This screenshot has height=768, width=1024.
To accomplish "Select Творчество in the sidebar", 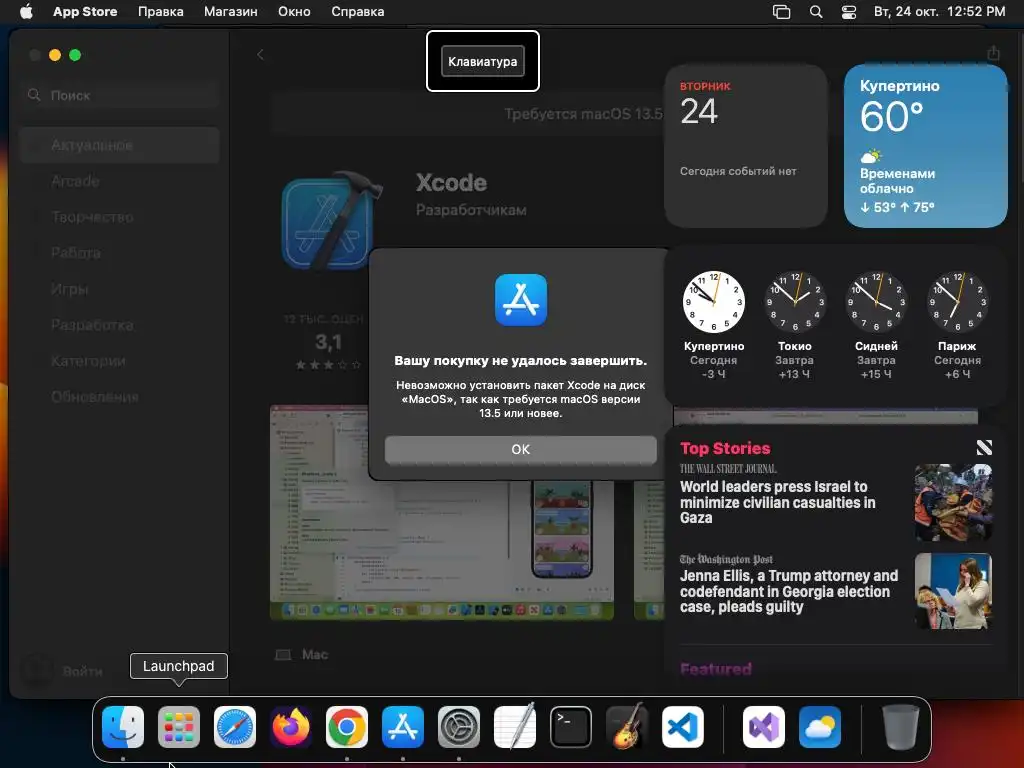I will click(x=120, y=217).
